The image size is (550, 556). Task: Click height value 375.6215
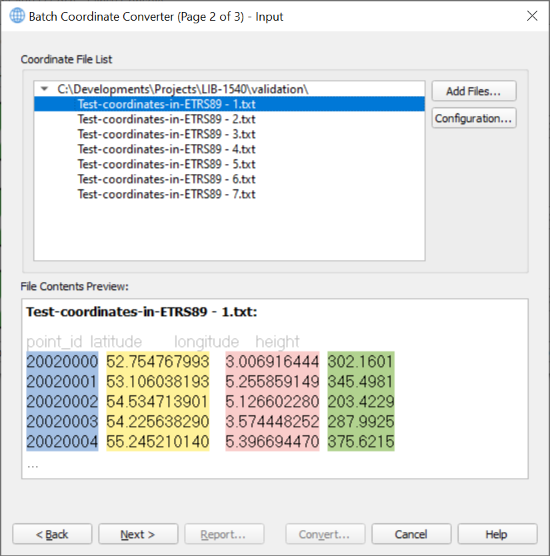coord(361,441)
